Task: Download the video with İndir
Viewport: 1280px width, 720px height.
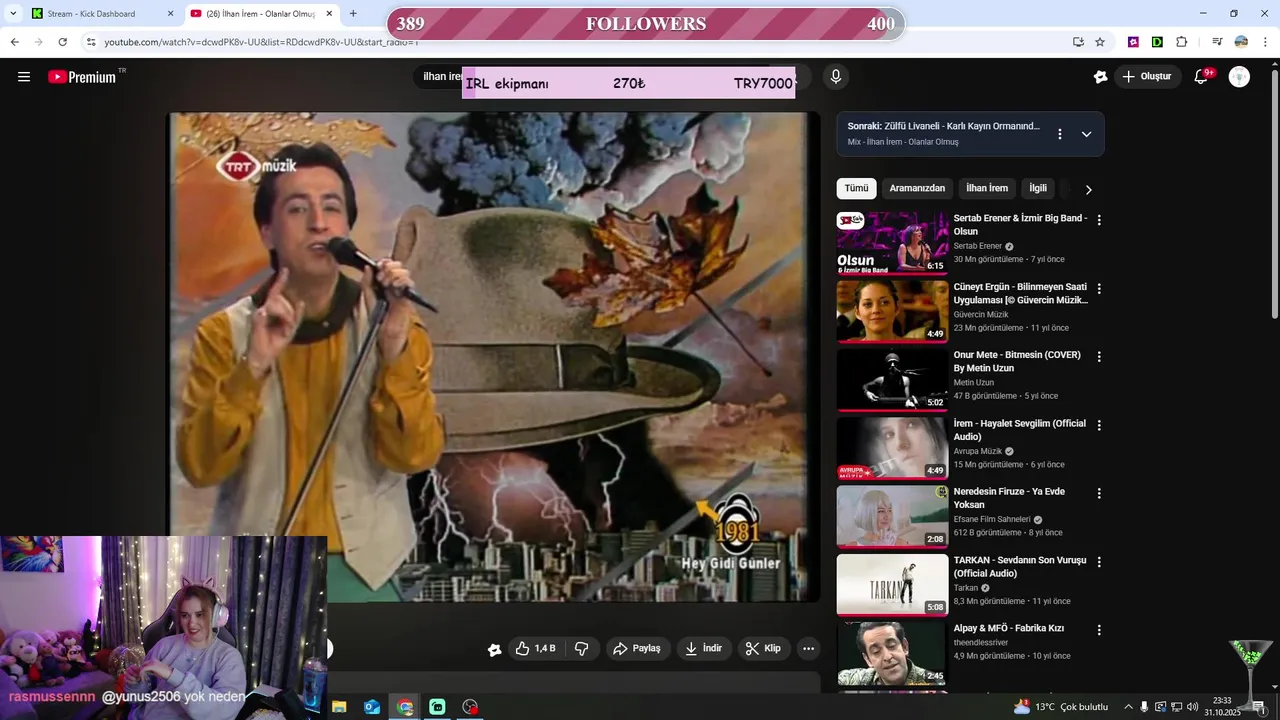Action: pyautogui.click(x=703, y=649)
